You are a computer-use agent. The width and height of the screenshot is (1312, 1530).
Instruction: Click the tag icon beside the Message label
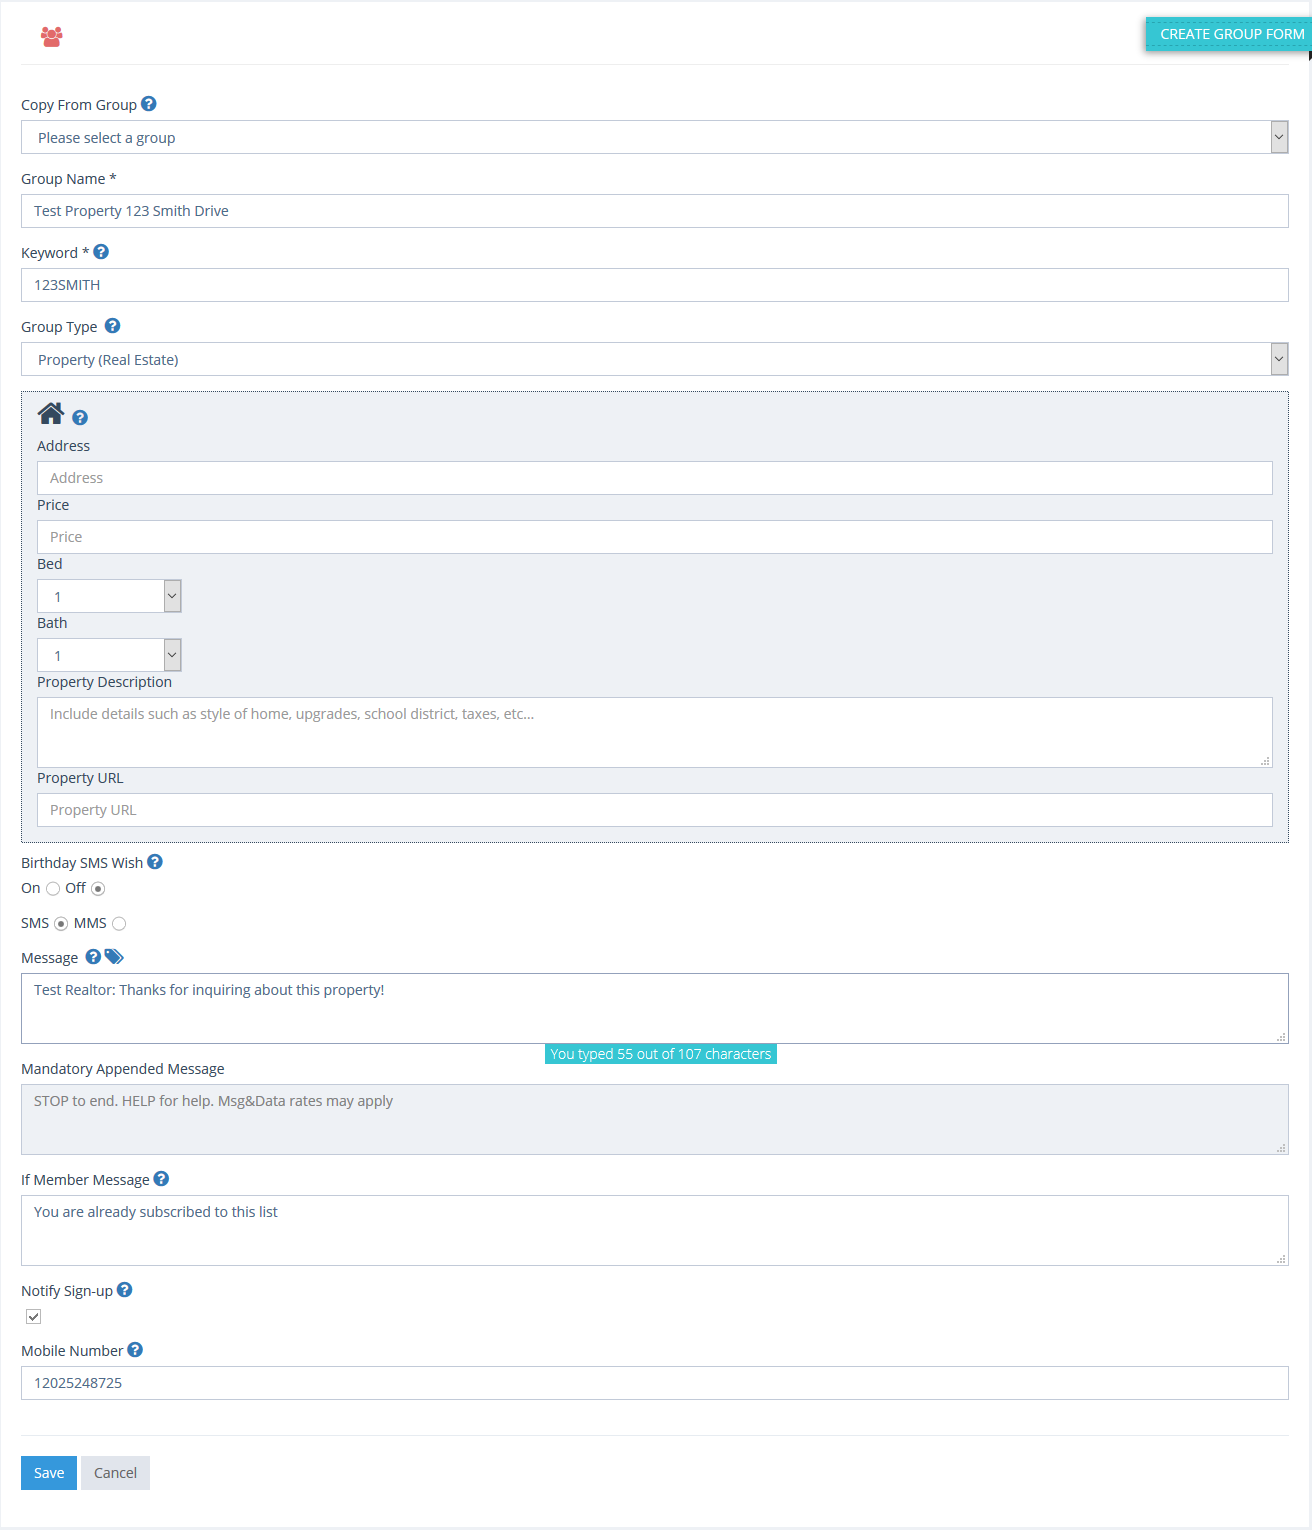(x=114, y=956)
